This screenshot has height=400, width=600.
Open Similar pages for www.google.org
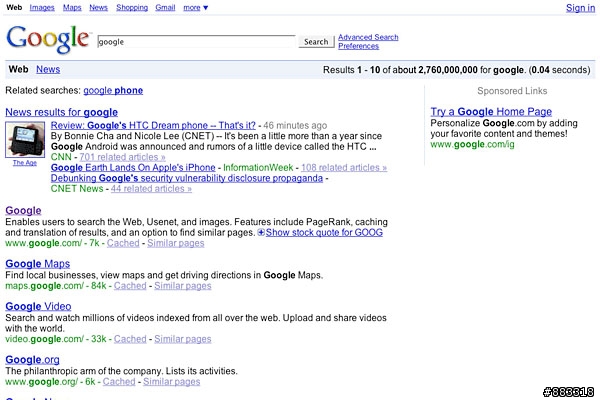(172, 382)
